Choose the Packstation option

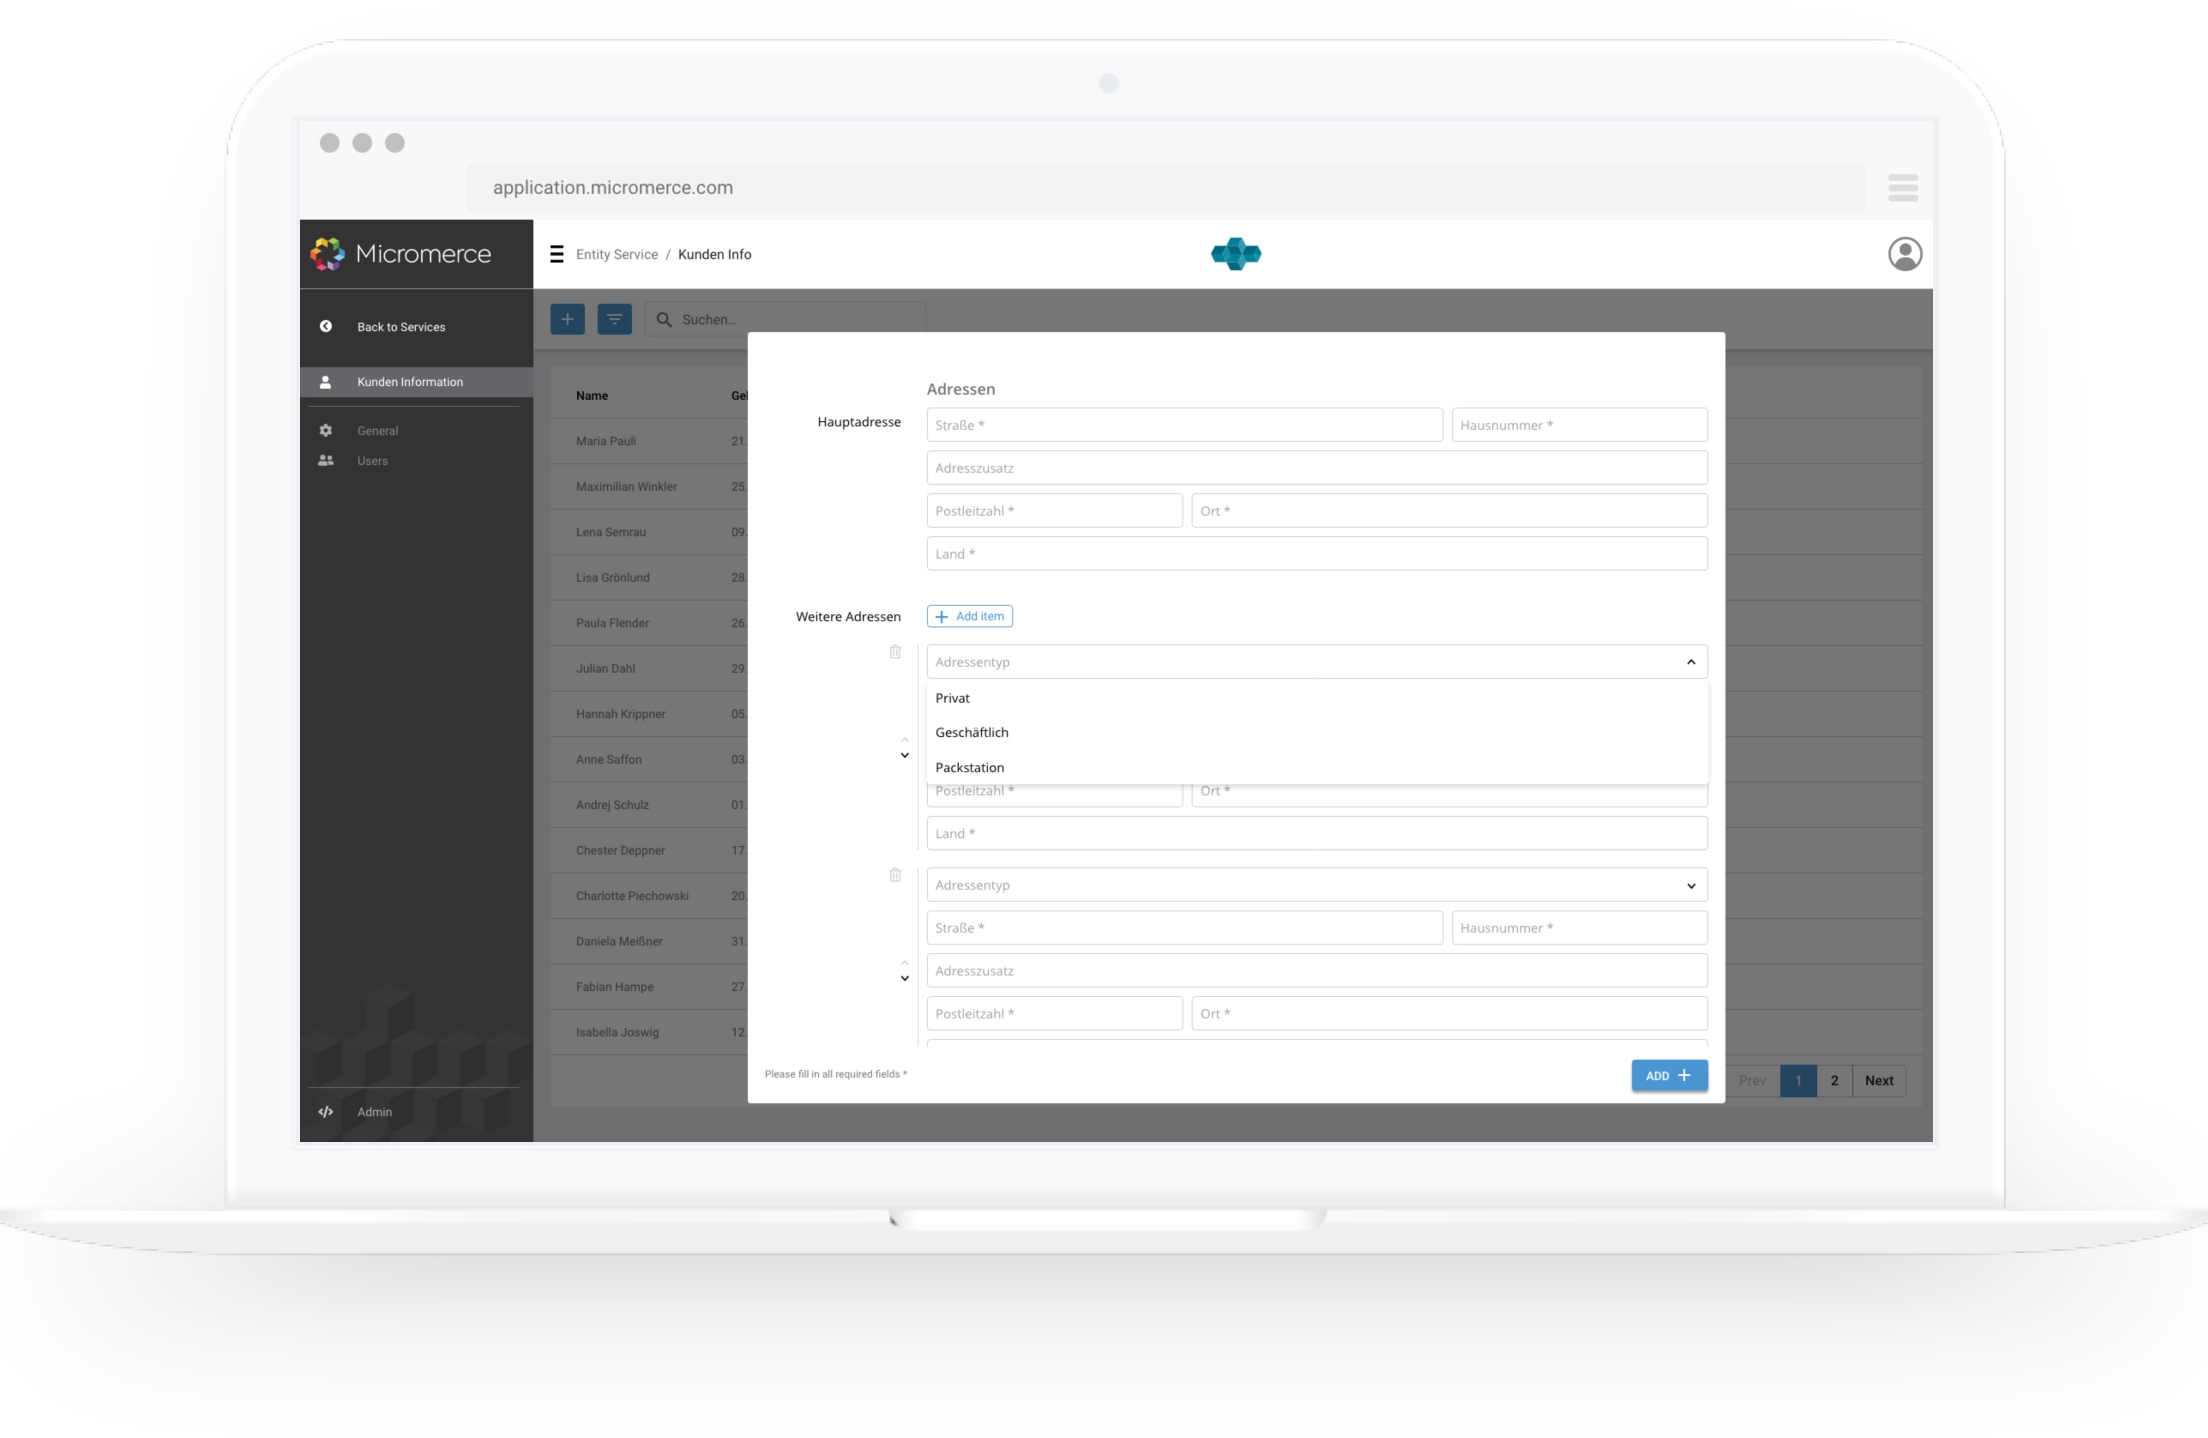[x=970, y=767]
